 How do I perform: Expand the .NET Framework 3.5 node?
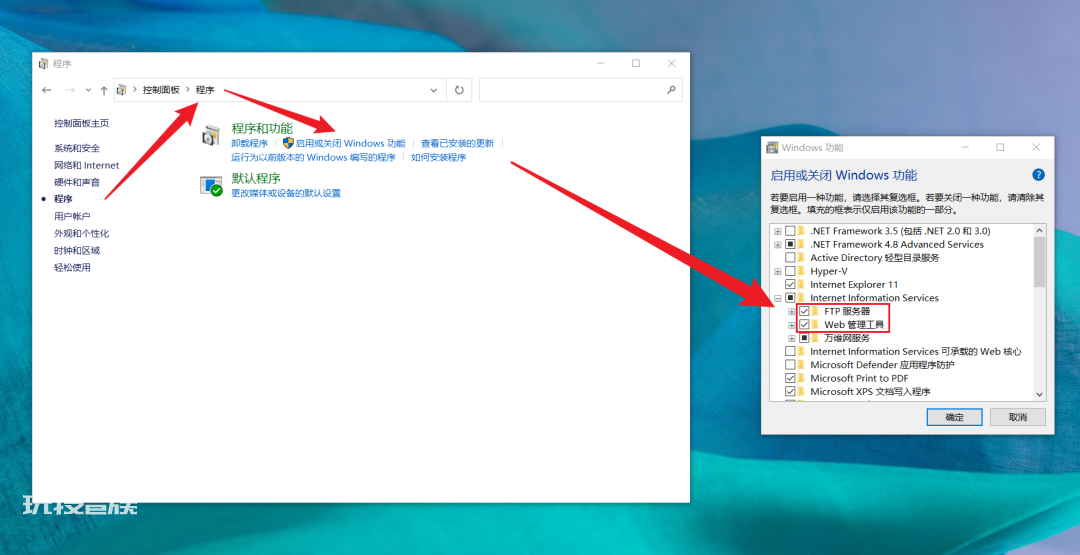tap(778, 231)
